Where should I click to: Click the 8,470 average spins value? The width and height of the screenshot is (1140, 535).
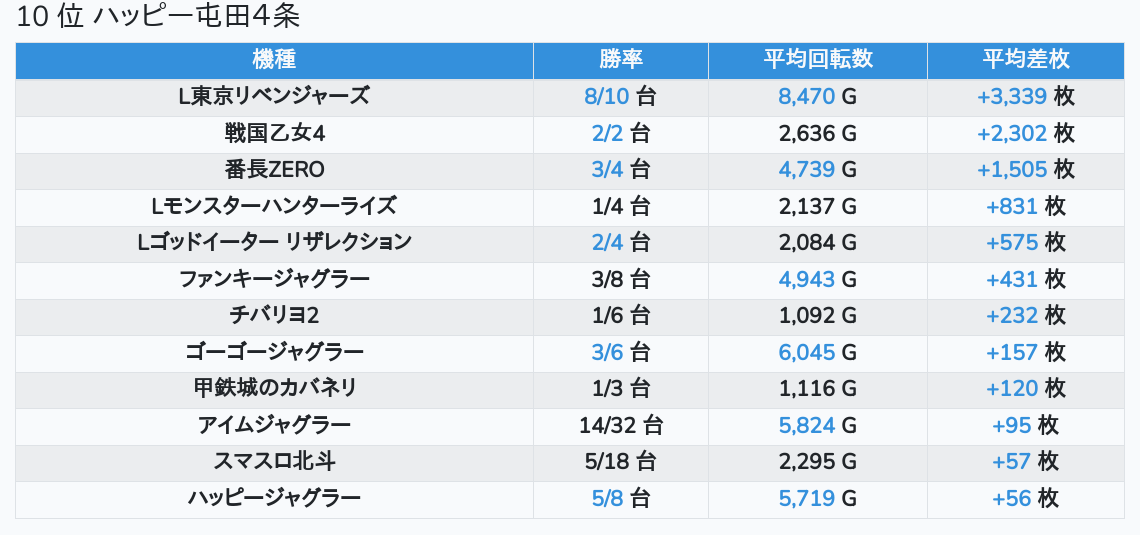pyautogui.click(x=806, y=97)
